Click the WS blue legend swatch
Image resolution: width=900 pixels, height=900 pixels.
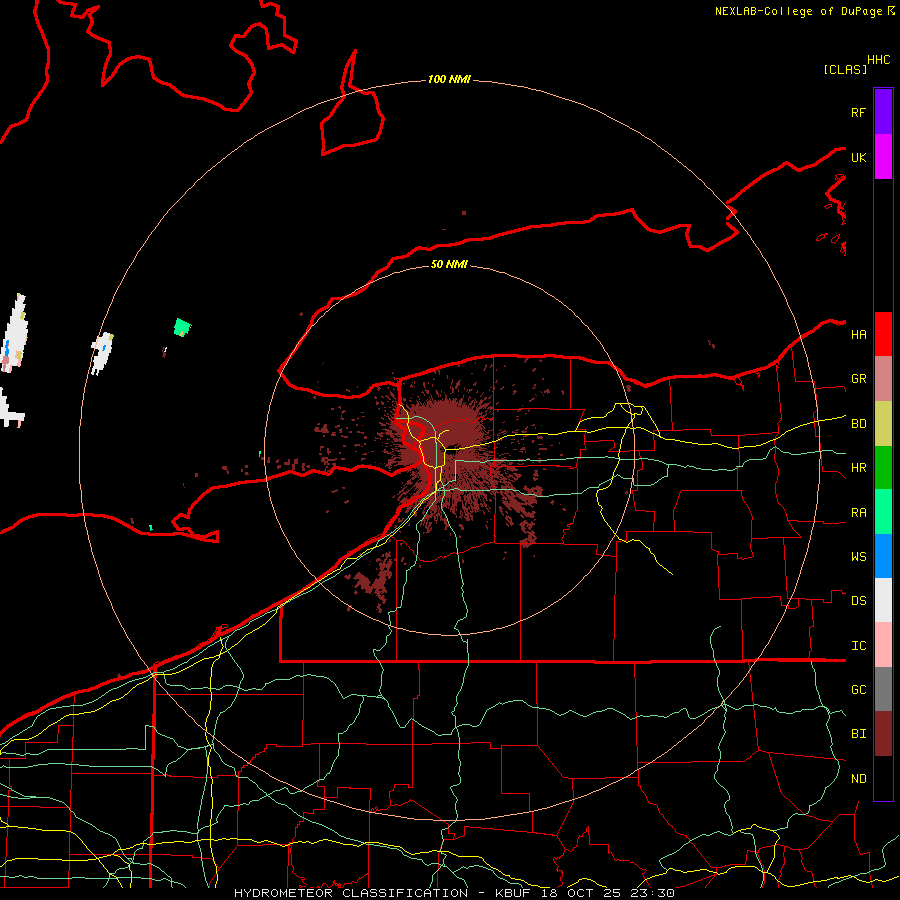(883, 556)
